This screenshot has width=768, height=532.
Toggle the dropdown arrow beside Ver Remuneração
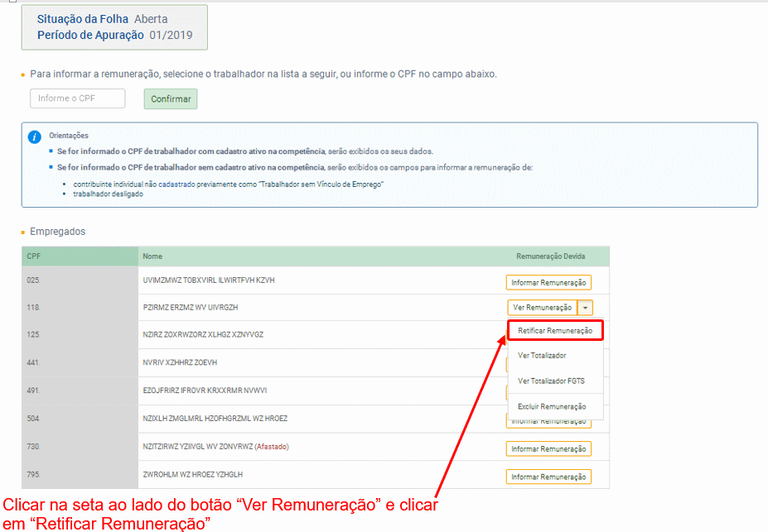tap(585, 308)
